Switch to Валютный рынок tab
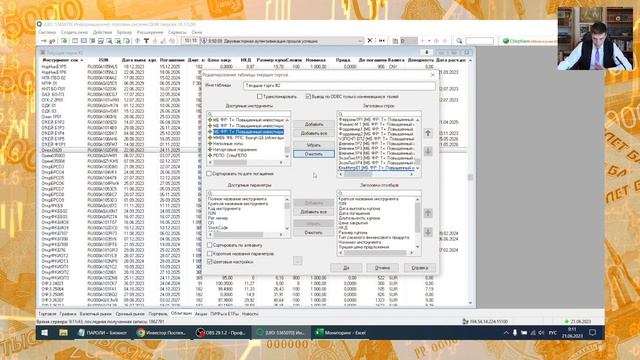Screen dimensions: 640x360 (96, 314)
